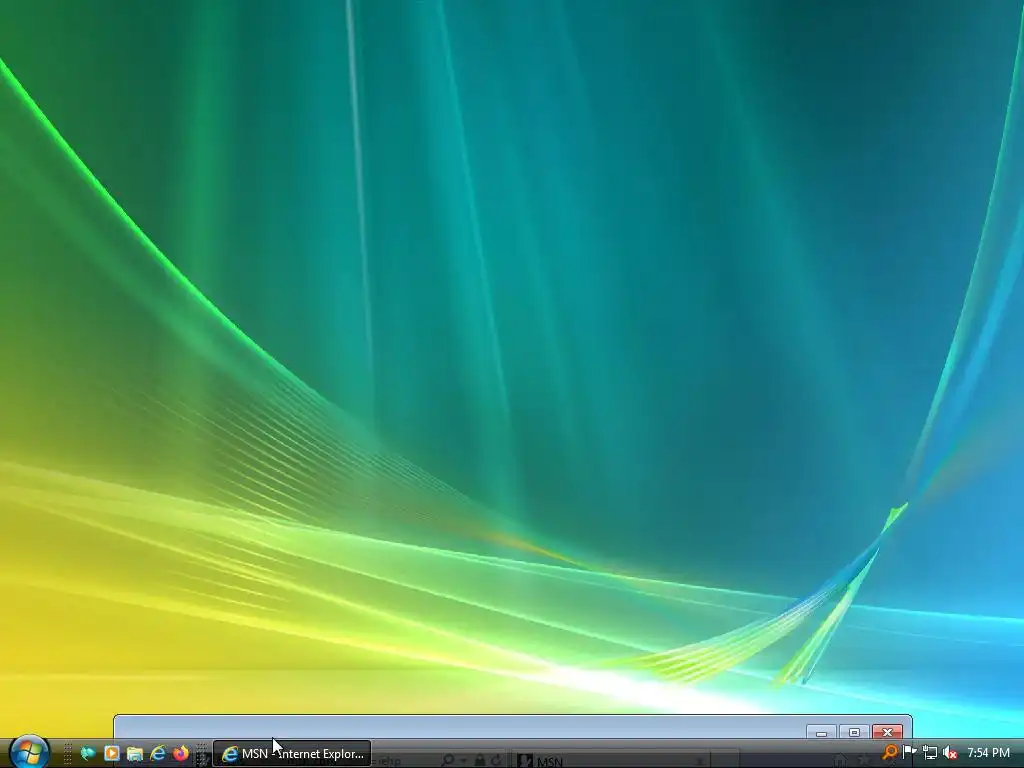Minimize the Internet Explorer window

click(821, 733)
